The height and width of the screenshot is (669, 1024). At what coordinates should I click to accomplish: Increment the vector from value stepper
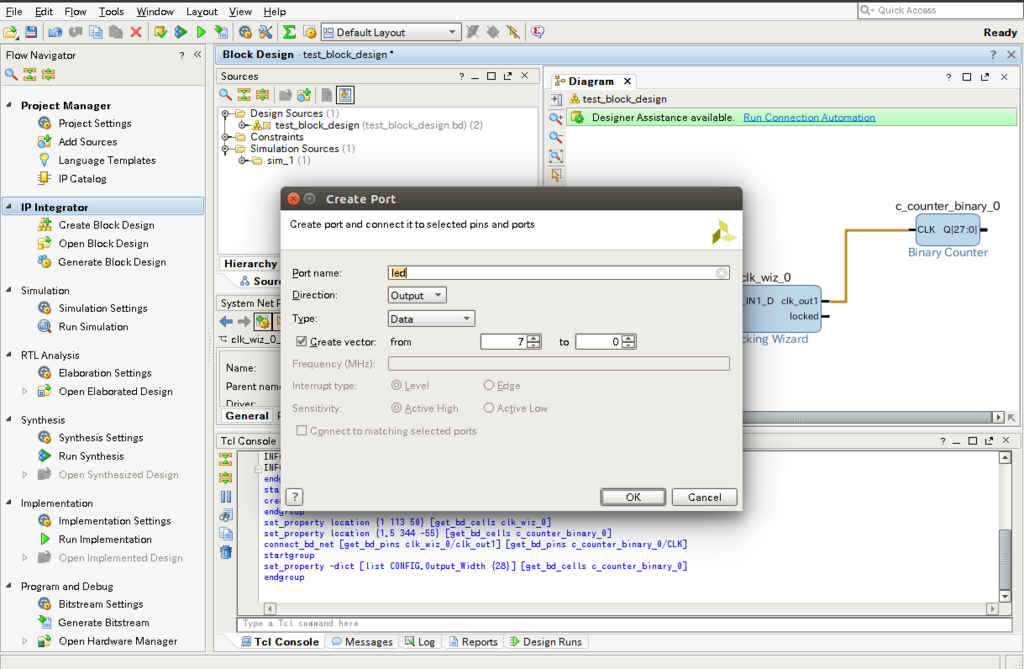(x=534, y=338)
